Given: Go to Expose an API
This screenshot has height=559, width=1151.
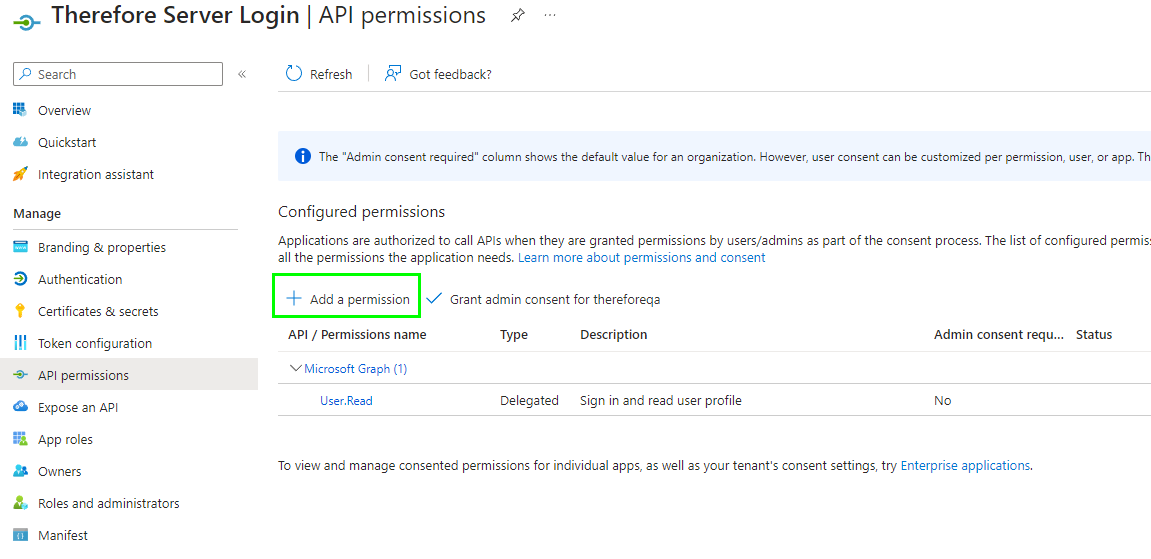Looking at the screenshot, I should (78, 408).
